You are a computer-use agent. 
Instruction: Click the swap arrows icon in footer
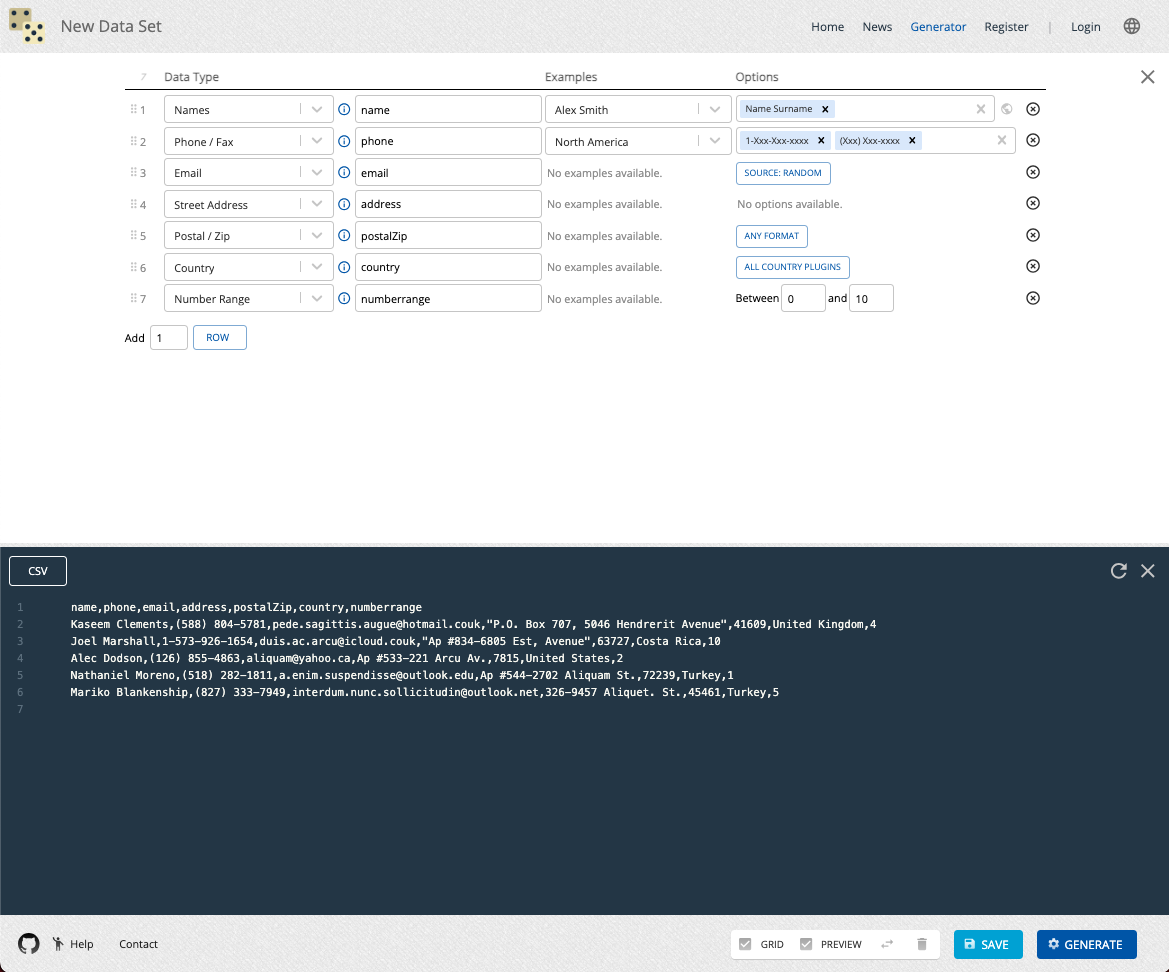coord(887,944)
